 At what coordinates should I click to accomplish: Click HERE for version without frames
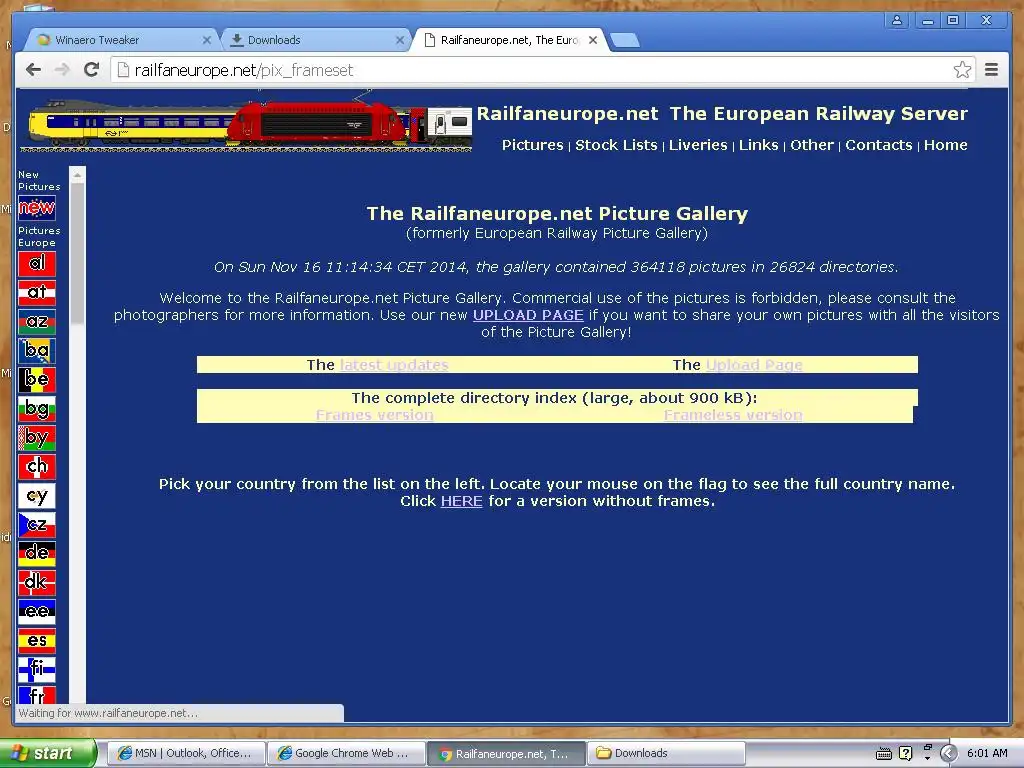461,501
